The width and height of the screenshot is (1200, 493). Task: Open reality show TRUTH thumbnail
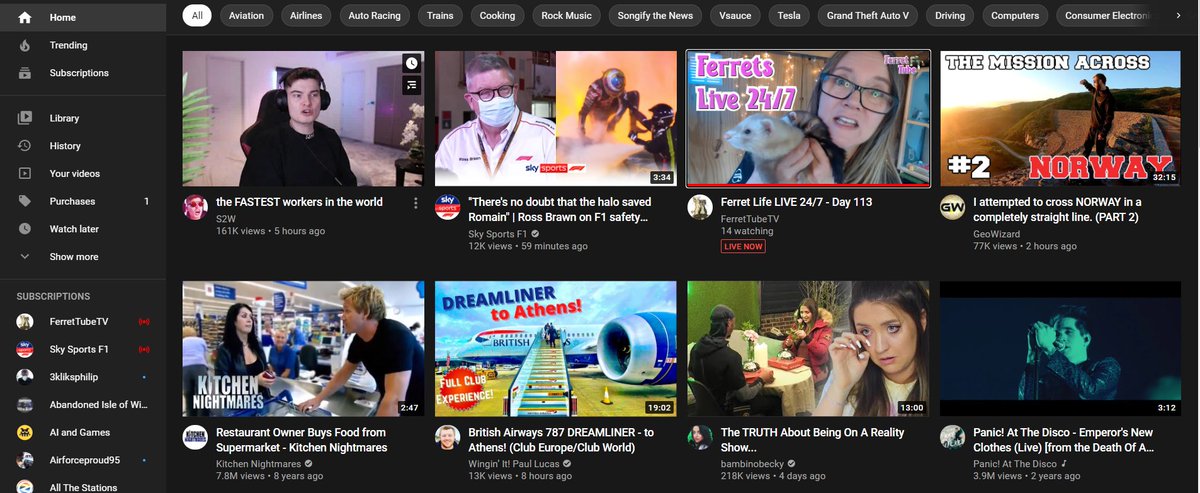point(808,349)
